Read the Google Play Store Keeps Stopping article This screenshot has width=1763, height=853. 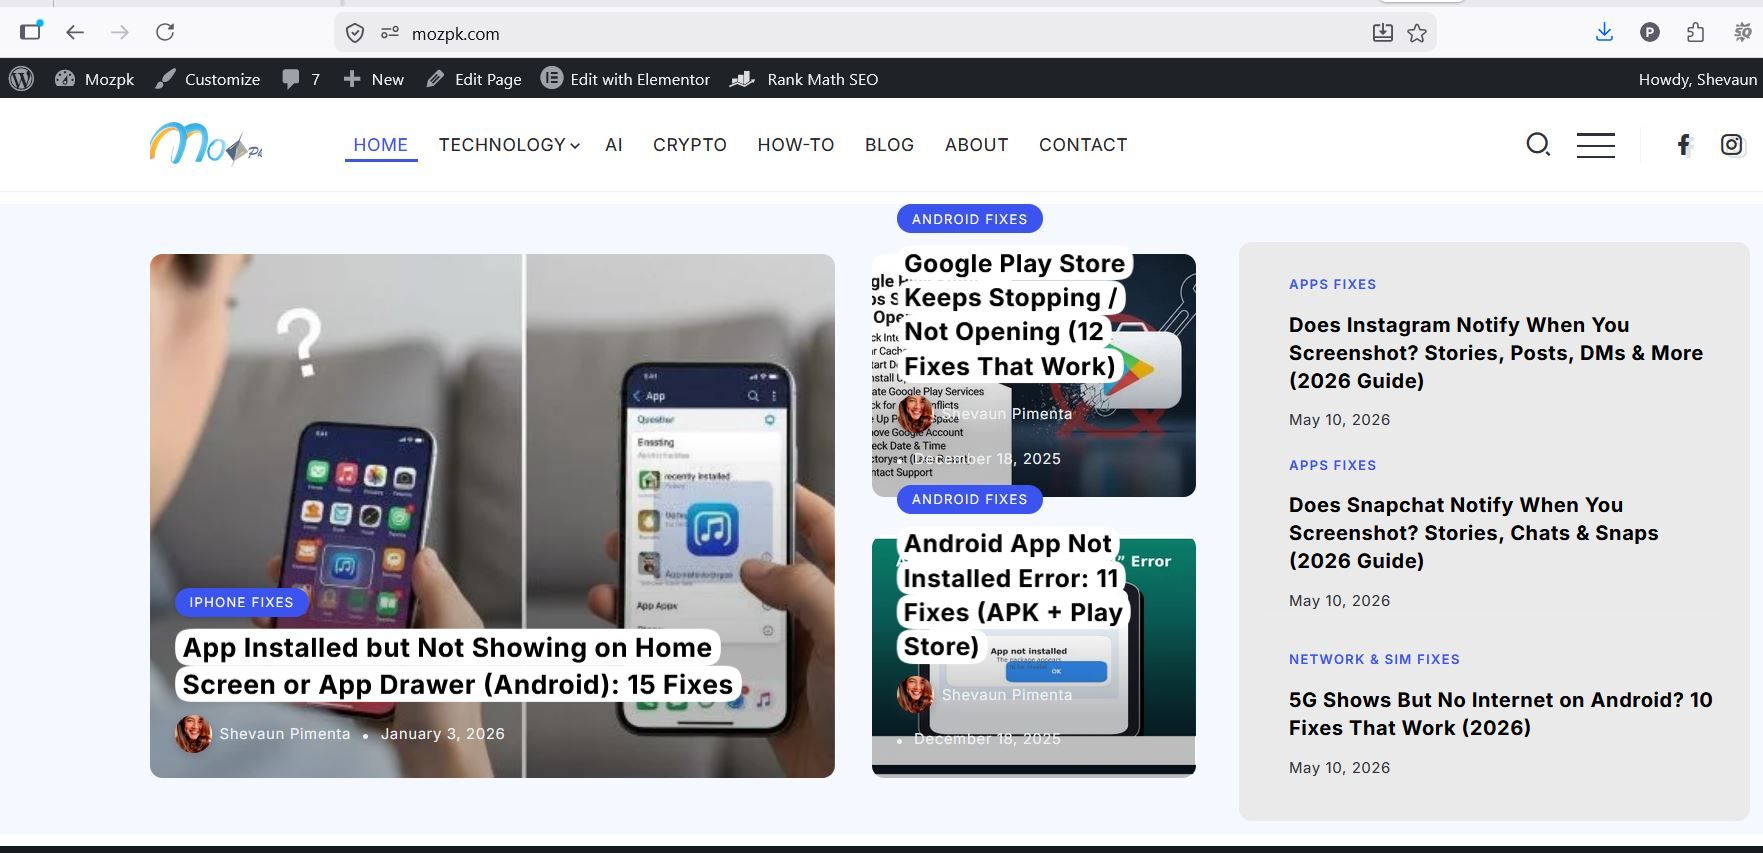click(1014, 315)
